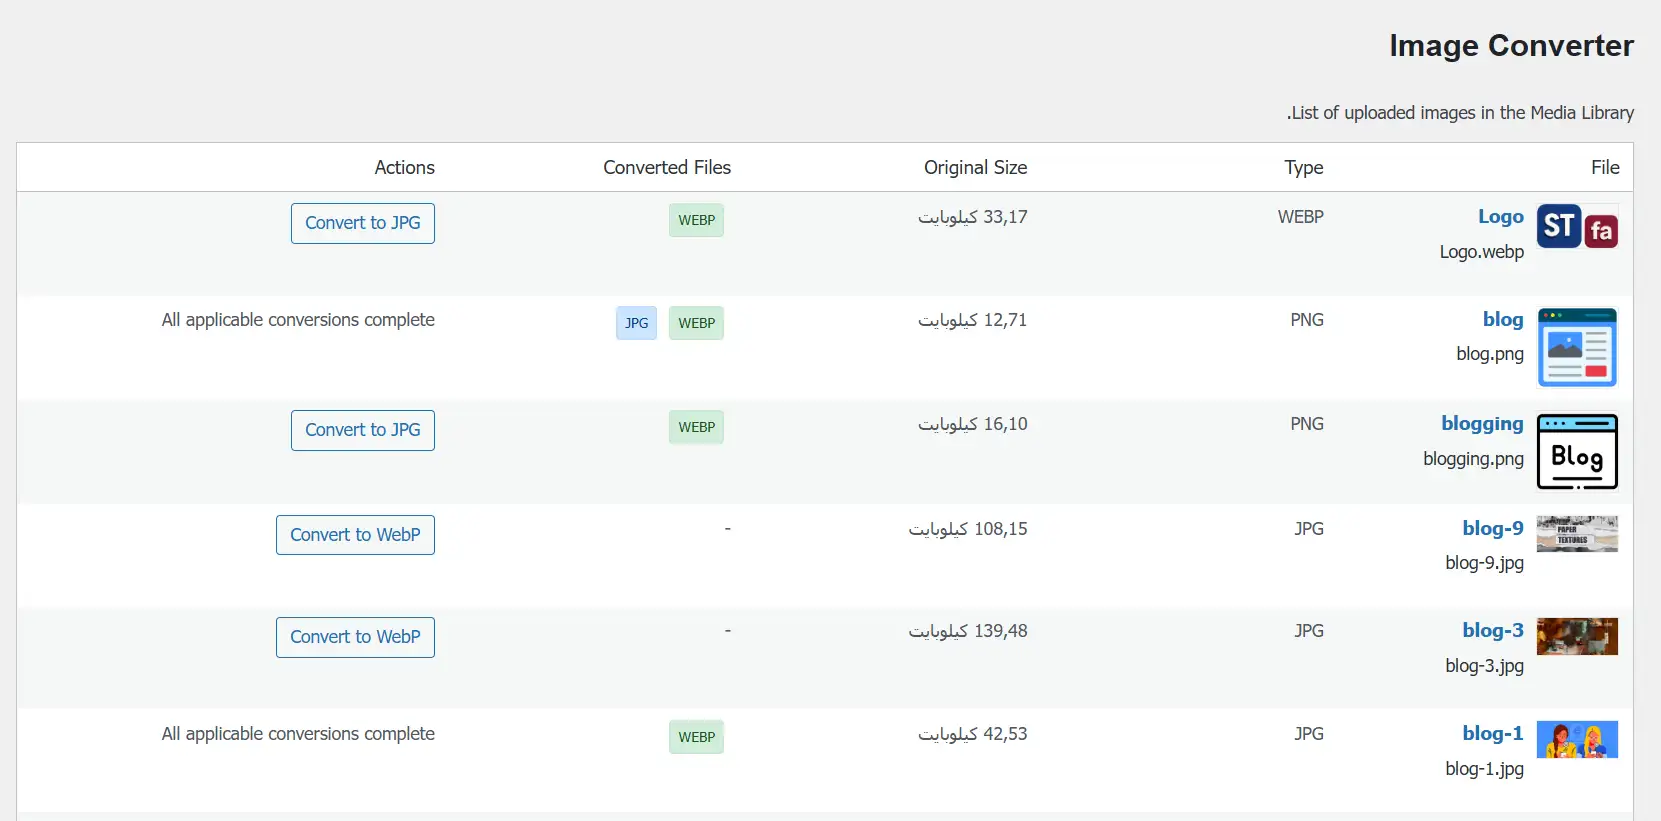1661x821 pixels.
Task: Open the blog-3 title link
Action: (1493, 630)
